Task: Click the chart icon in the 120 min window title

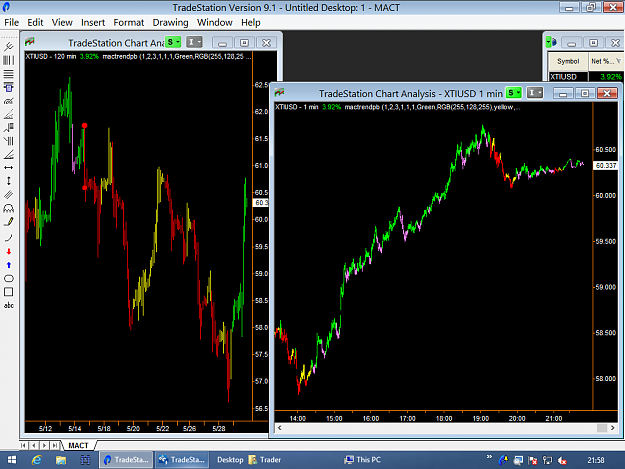Action: (30, 42)
